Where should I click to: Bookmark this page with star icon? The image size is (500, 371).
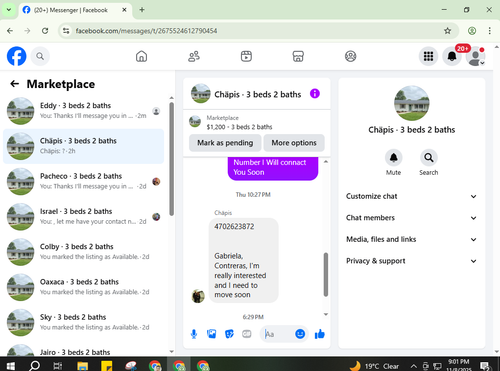click(x=447, y=31)
